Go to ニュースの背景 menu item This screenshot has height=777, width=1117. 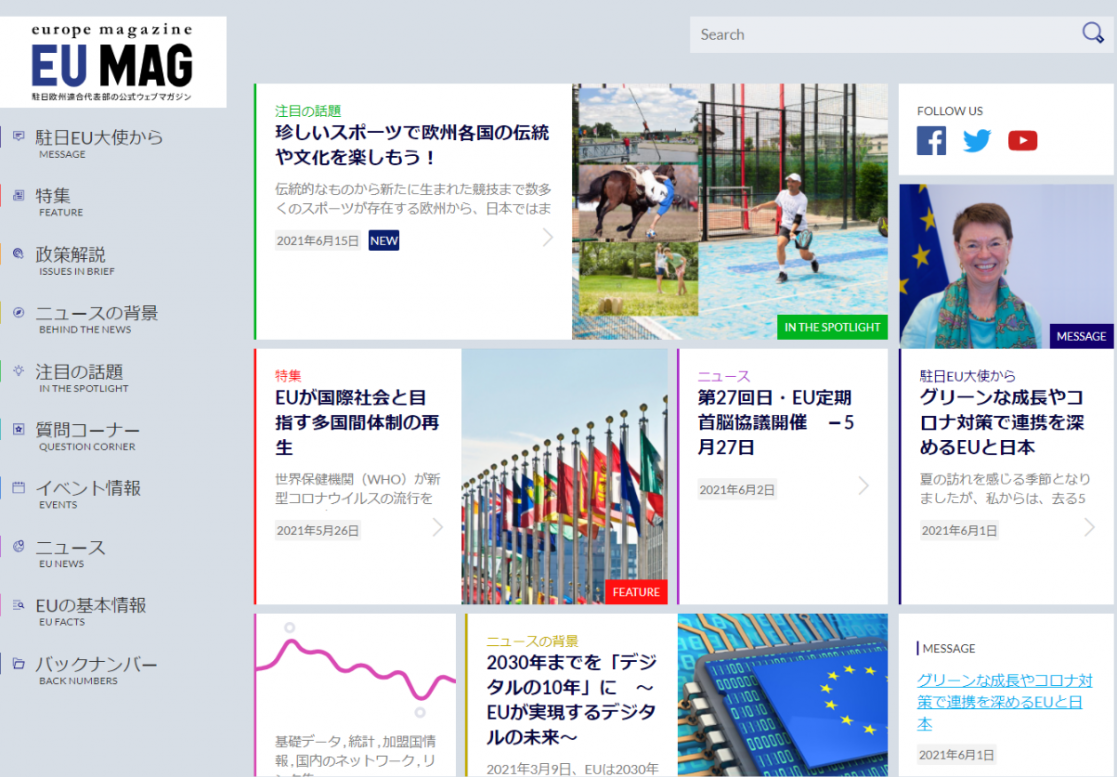[x=96, y=318]
